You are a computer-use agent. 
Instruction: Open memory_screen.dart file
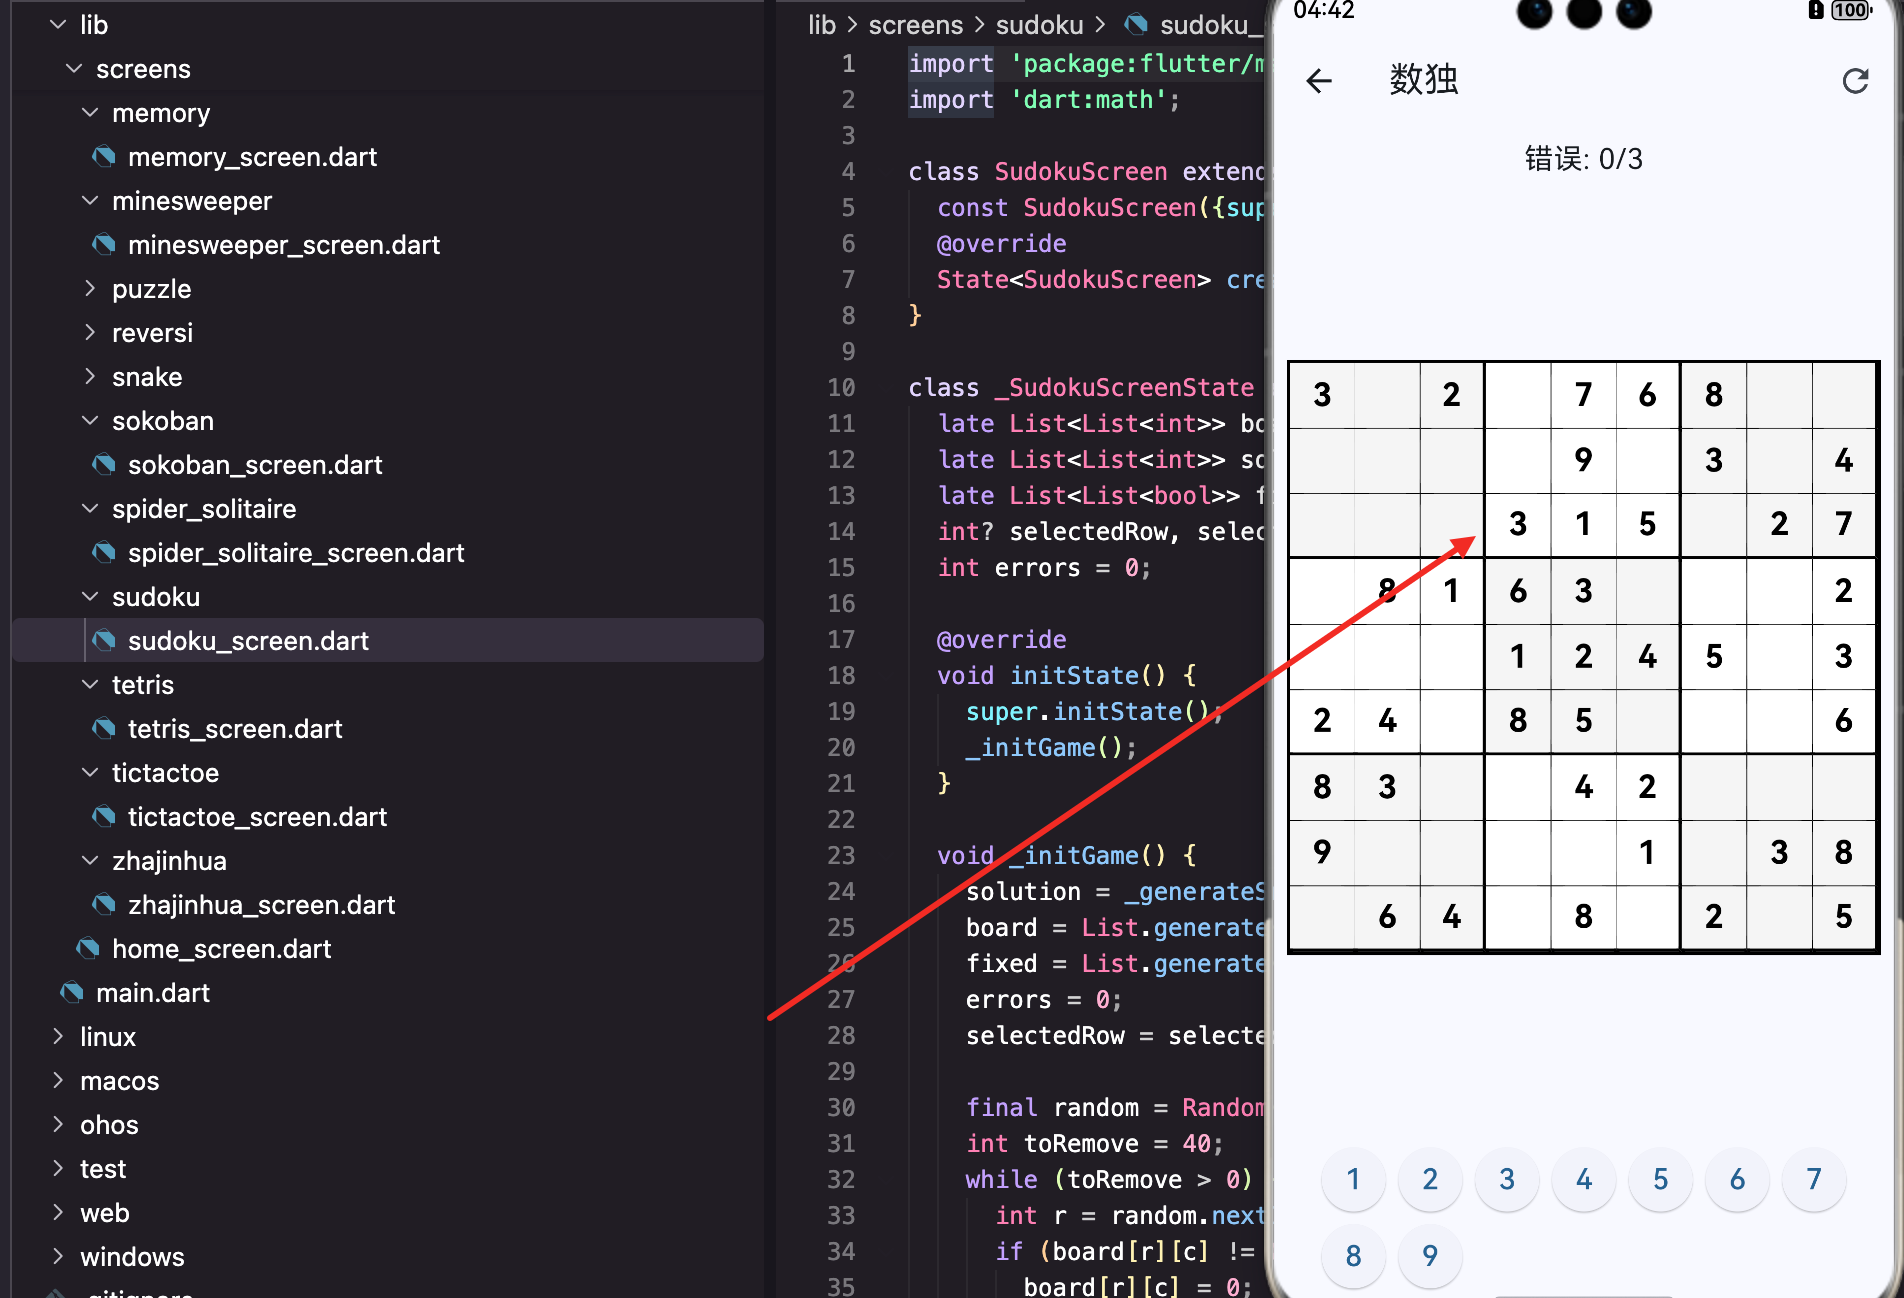[252, 157]
